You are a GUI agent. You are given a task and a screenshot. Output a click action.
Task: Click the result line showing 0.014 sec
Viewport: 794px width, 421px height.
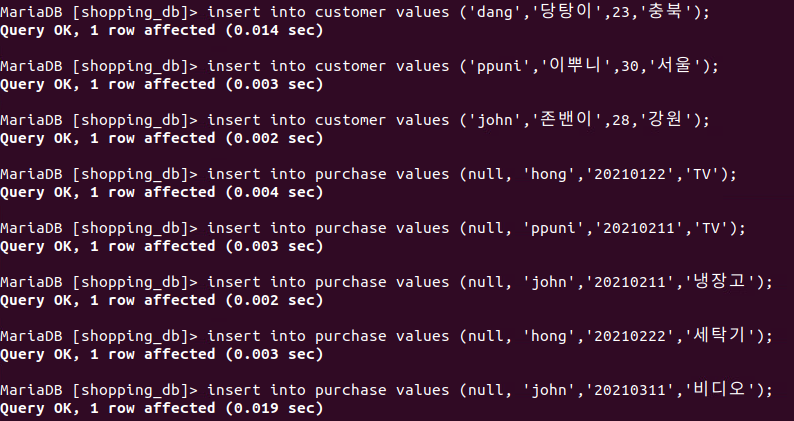[x=162, y=30]
